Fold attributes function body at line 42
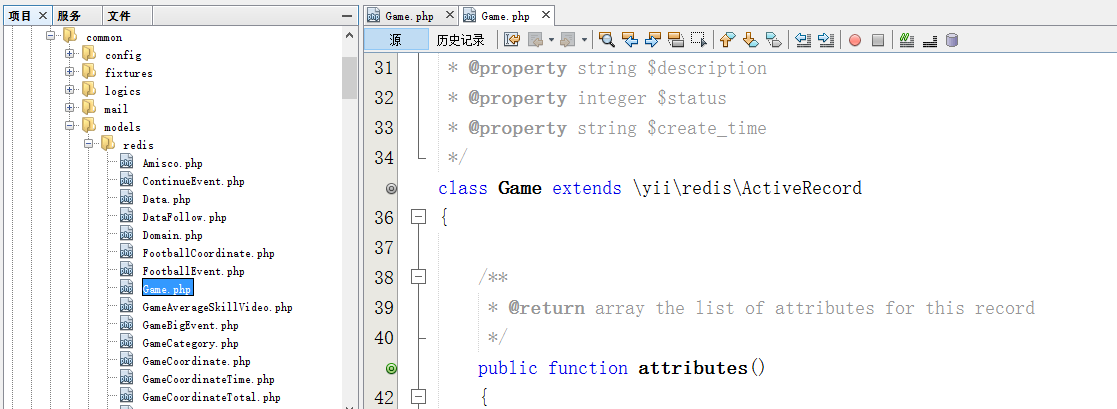Screen dimensions: 1117x409 [x=419, y=397]
